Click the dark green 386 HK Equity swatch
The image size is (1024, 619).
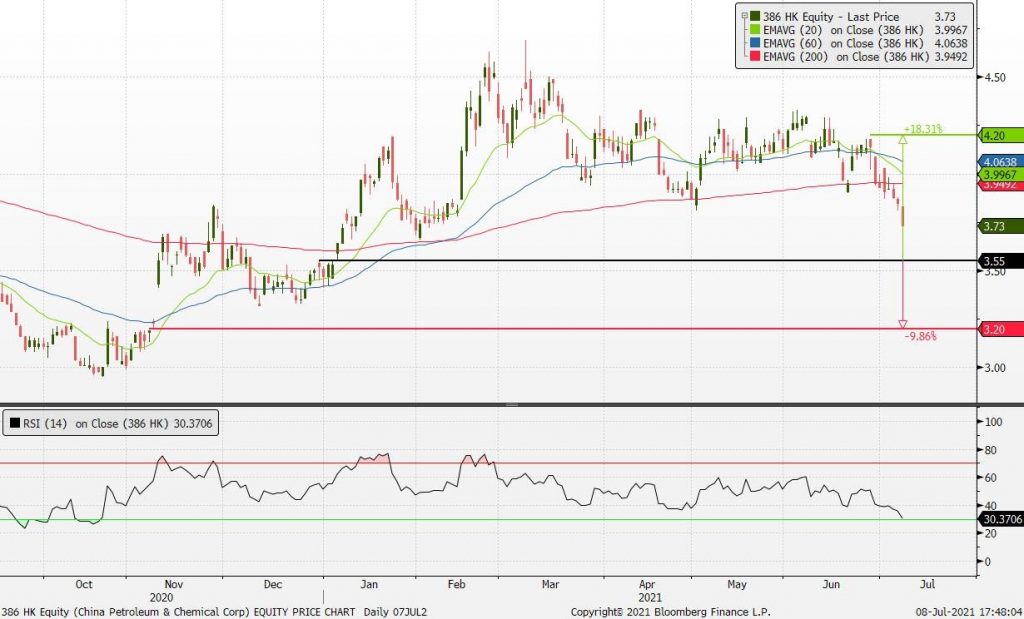[755, 17]
